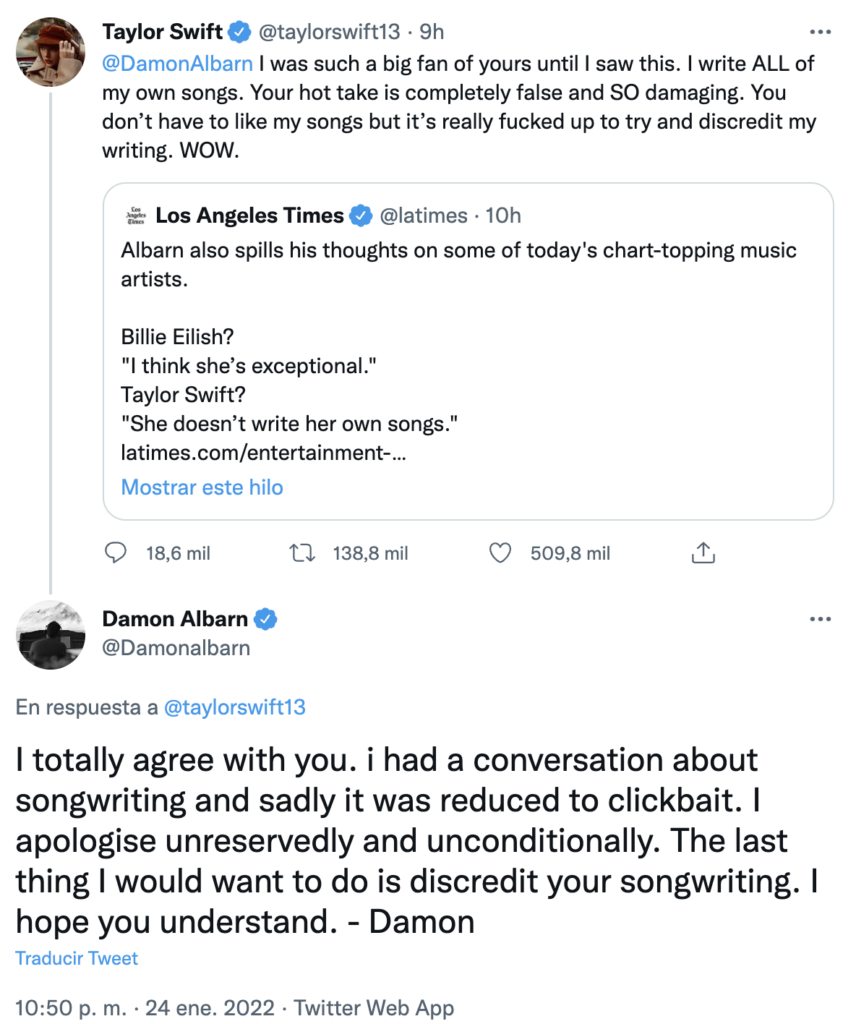856x1024 pixels.
Task: Click Taylor Swift's verified badge
Action: point(240,33)
